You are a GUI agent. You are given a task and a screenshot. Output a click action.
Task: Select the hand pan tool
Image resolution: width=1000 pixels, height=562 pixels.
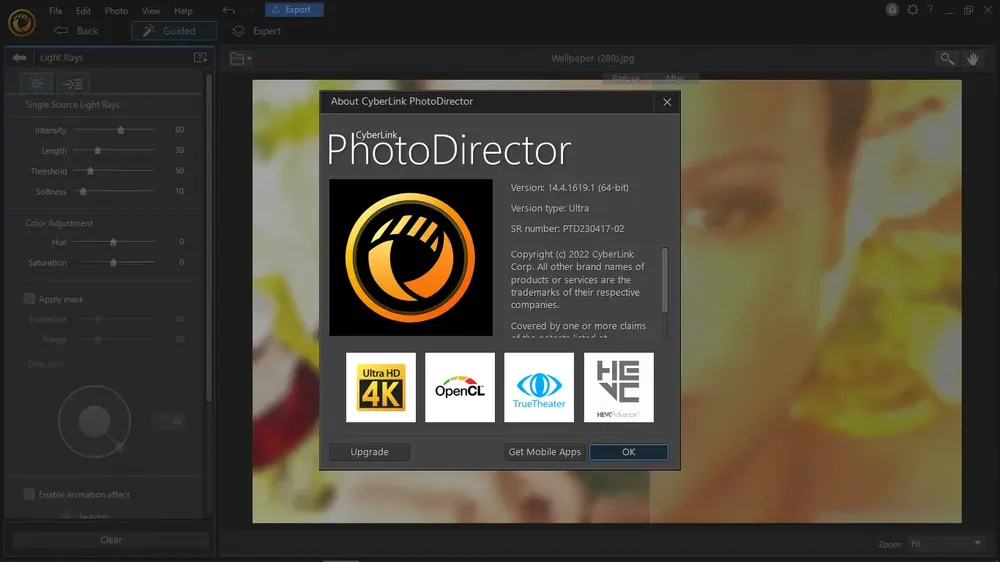coord(973,59)
